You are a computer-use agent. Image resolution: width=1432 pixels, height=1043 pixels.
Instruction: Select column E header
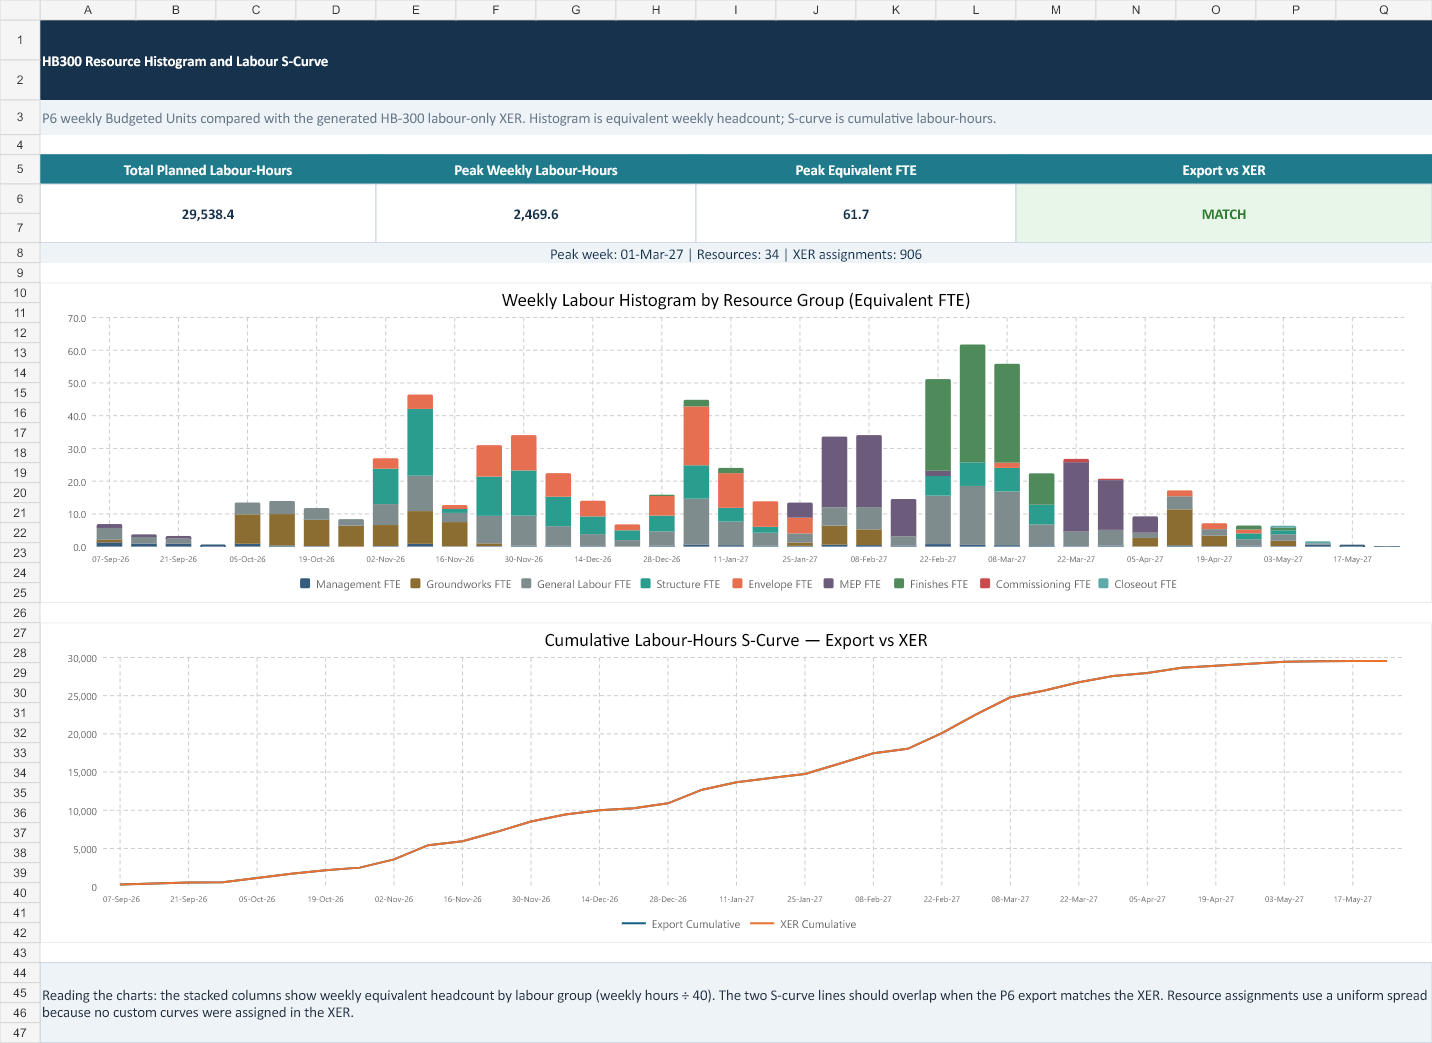point(416,10)
